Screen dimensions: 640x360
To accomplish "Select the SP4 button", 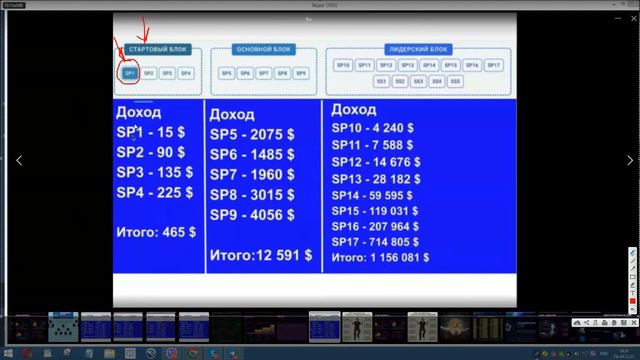I will [186, 73].
